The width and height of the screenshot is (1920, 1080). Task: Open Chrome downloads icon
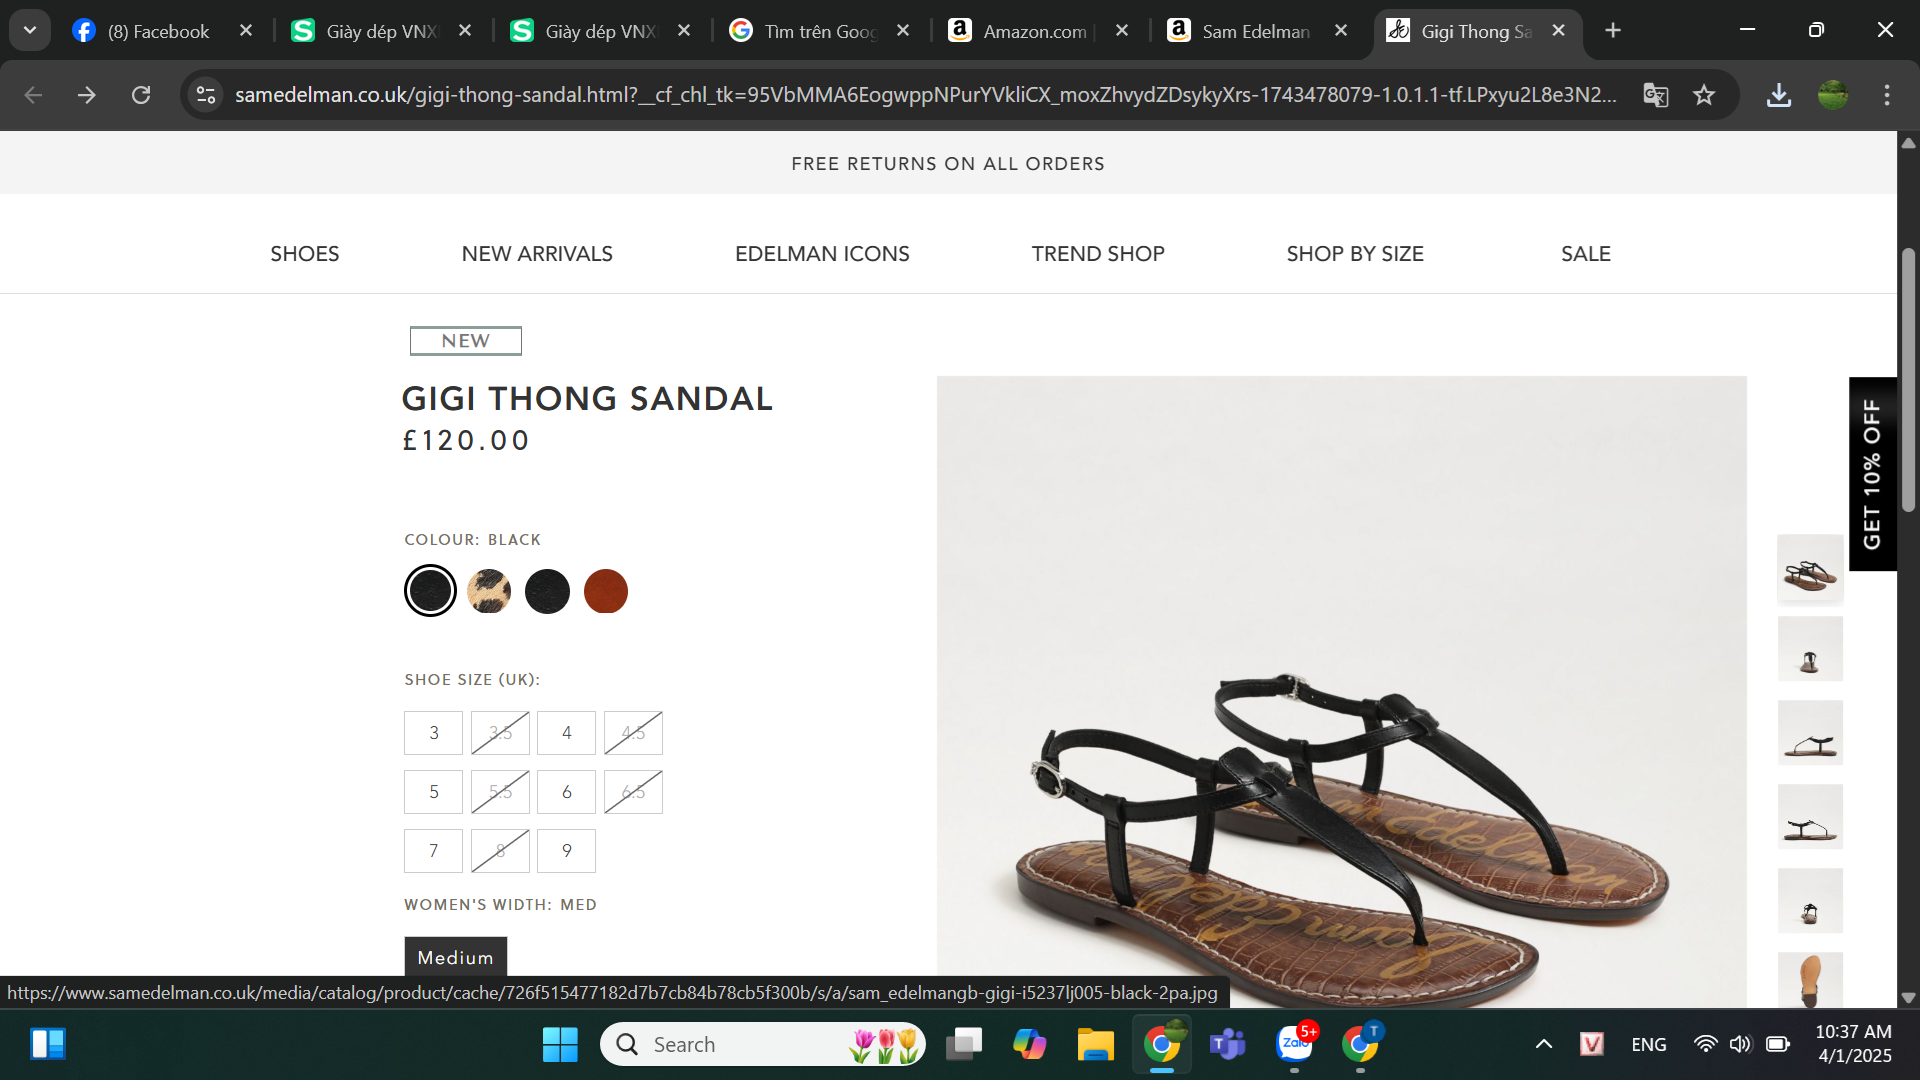coord(1779,95)
